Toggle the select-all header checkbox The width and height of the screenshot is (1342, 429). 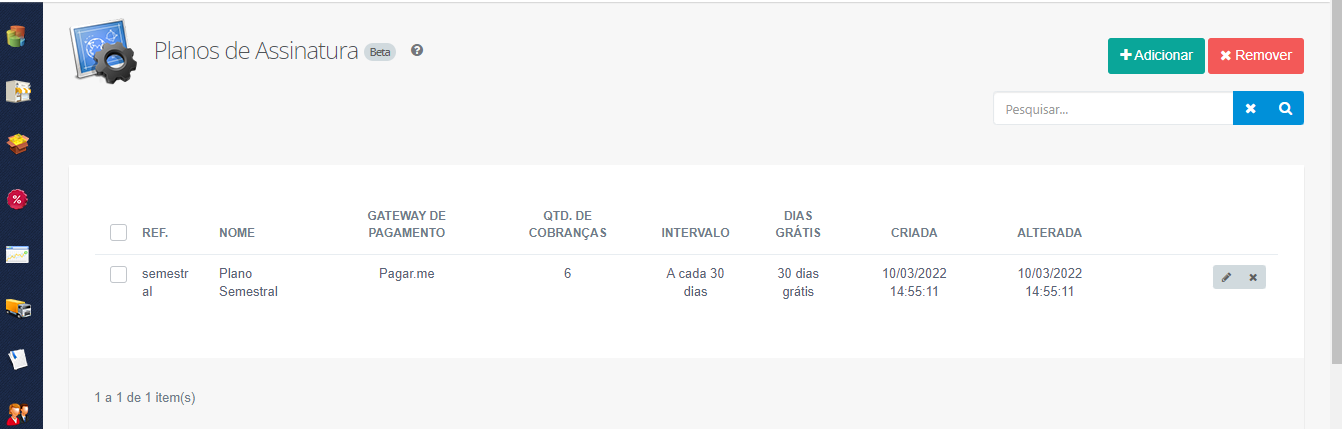pyautogui.click(x=118, y=233)
